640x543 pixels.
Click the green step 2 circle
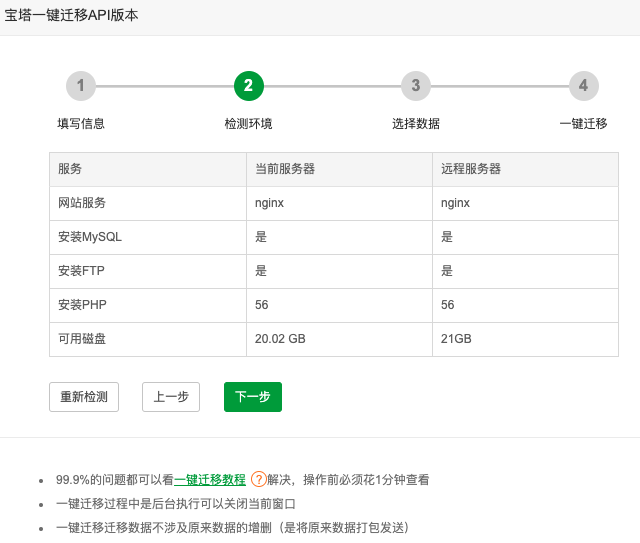(249, 86)
